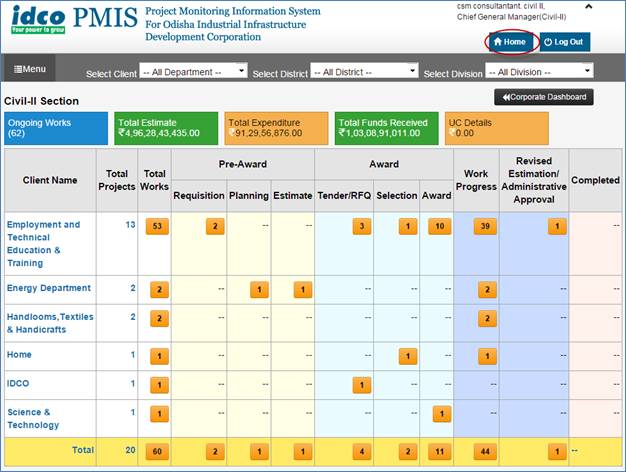The width and height of the screenshot is (626, 472).
Task: Click Energy Department Estimate badge 1
Action: click(303, 290)
